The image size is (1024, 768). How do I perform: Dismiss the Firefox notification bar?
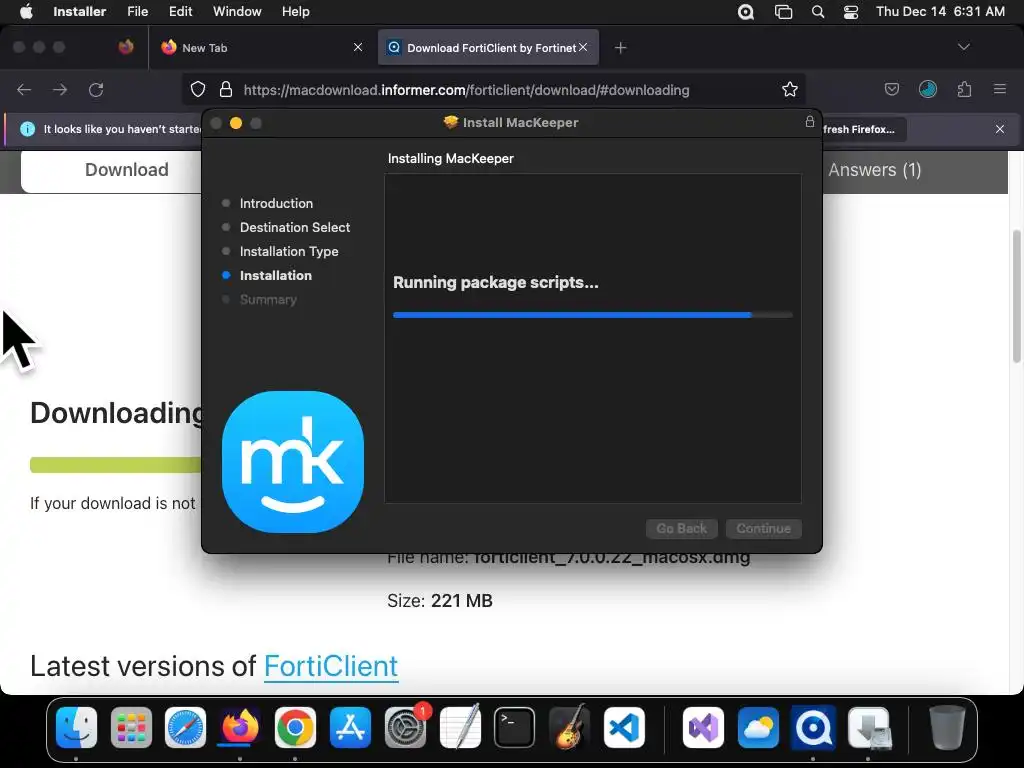(x=1000, y=129)
